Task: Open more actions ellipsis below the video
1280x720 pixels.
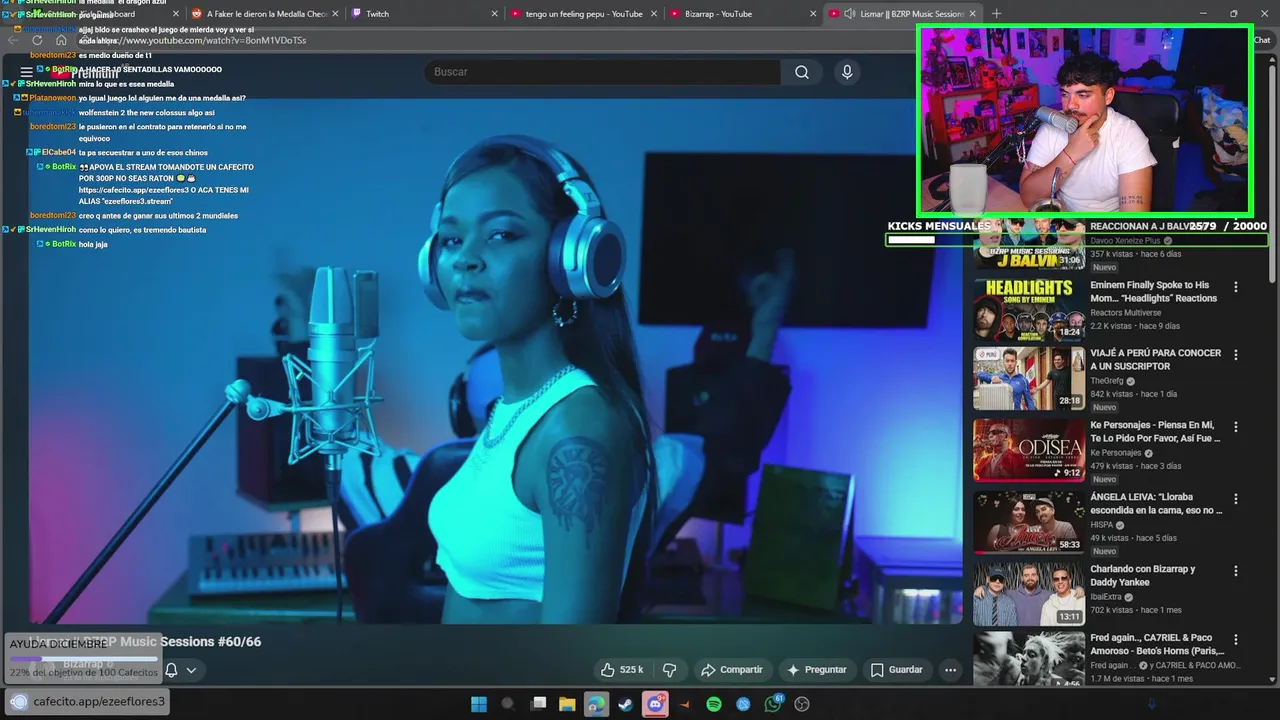Action: (x=950, y=670)
